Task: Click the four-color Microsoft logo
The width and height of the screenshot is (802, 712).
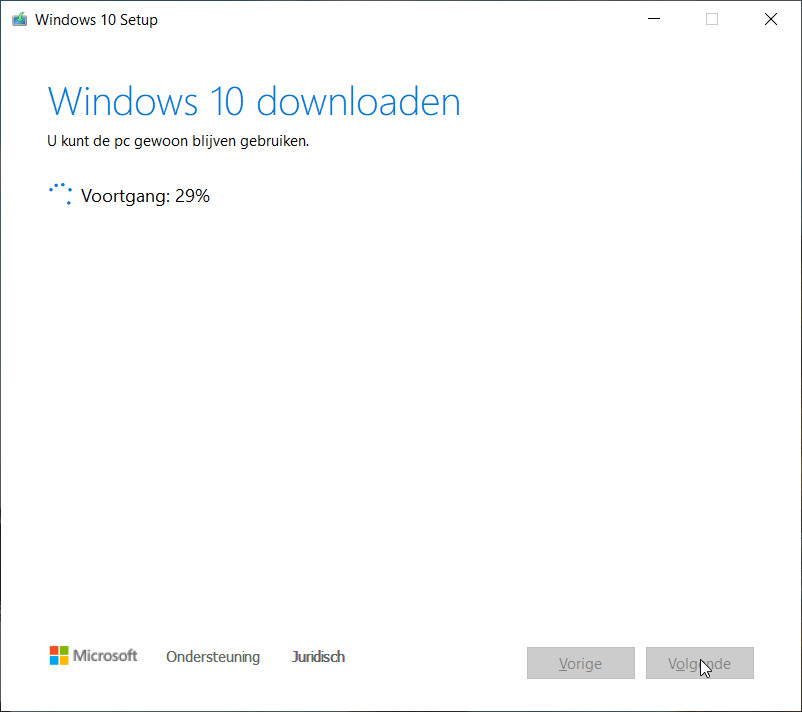Action: pyautogui.click(x=60, y=656)
